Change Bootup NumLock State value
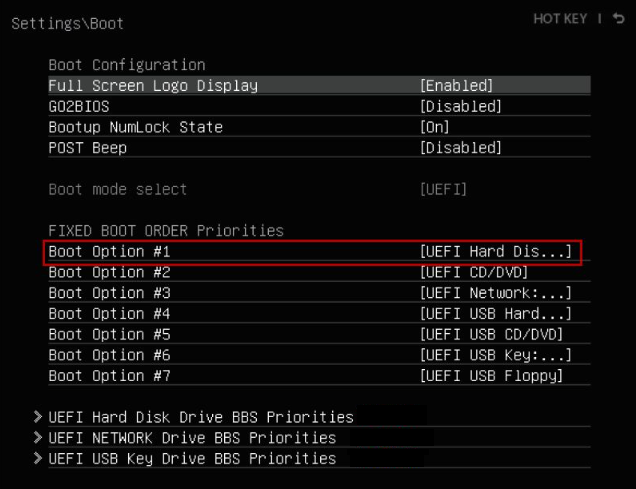Viewport: 636px width, 489px height. [x=435, y=127]
